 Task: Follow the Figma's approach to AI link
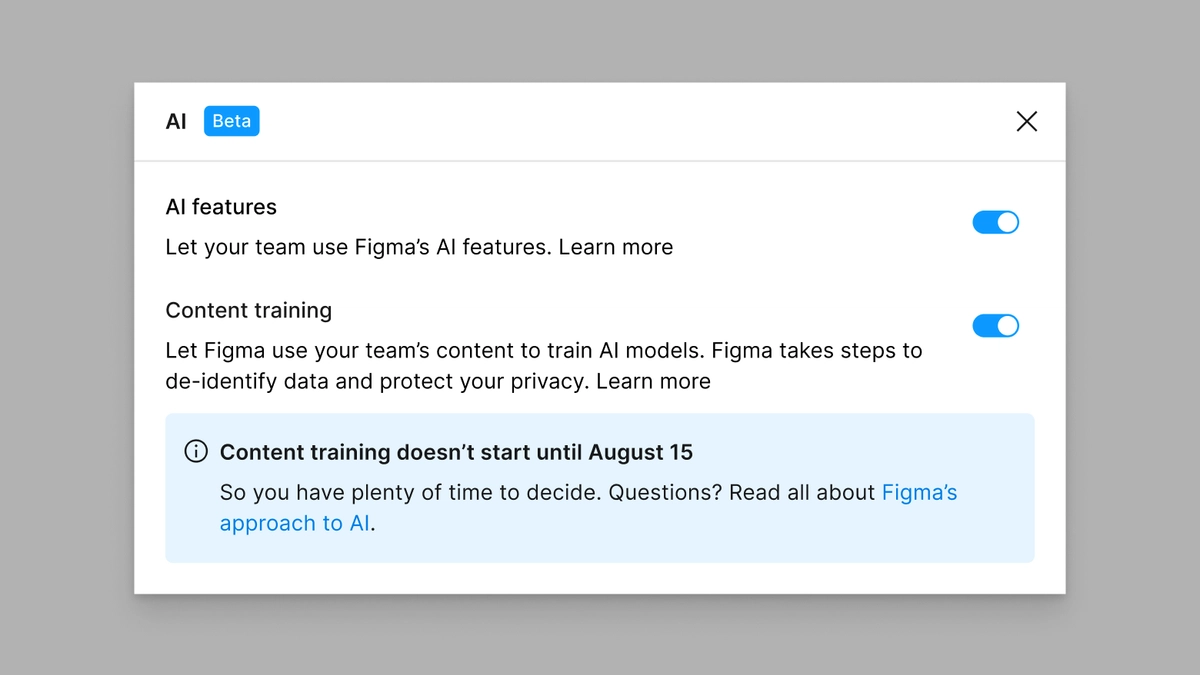(x=919, y=492)
